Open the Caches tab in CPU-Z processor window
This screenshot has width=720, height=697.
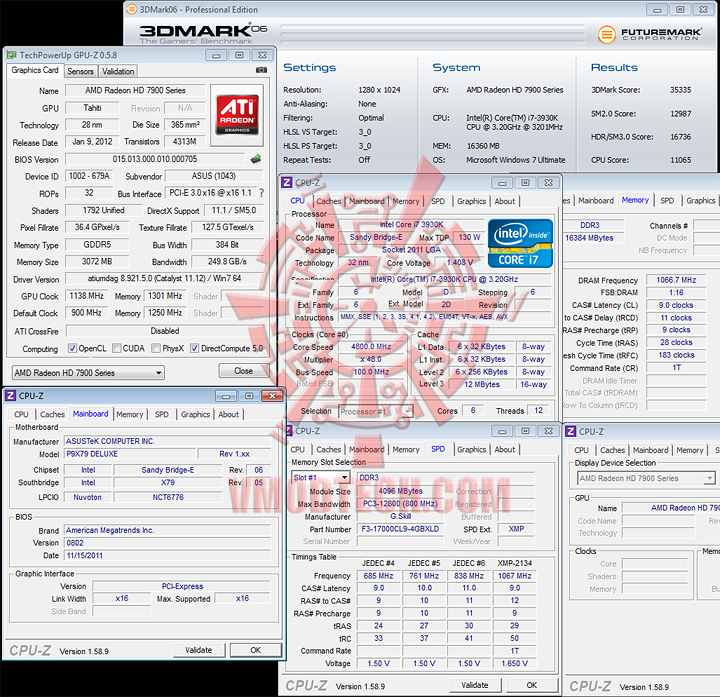[328, 201]
